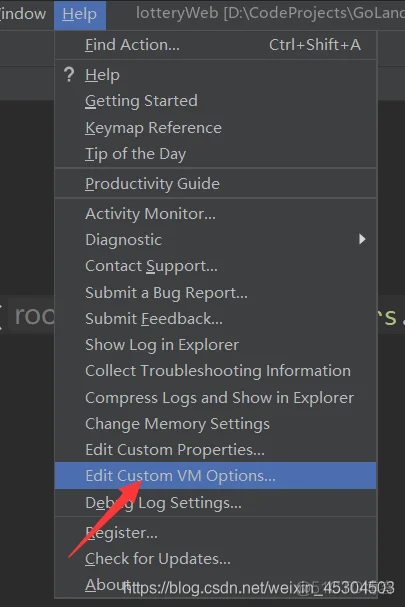Open Getting Started from Help menu
This screenshot has width=405, height=607.
215,101
